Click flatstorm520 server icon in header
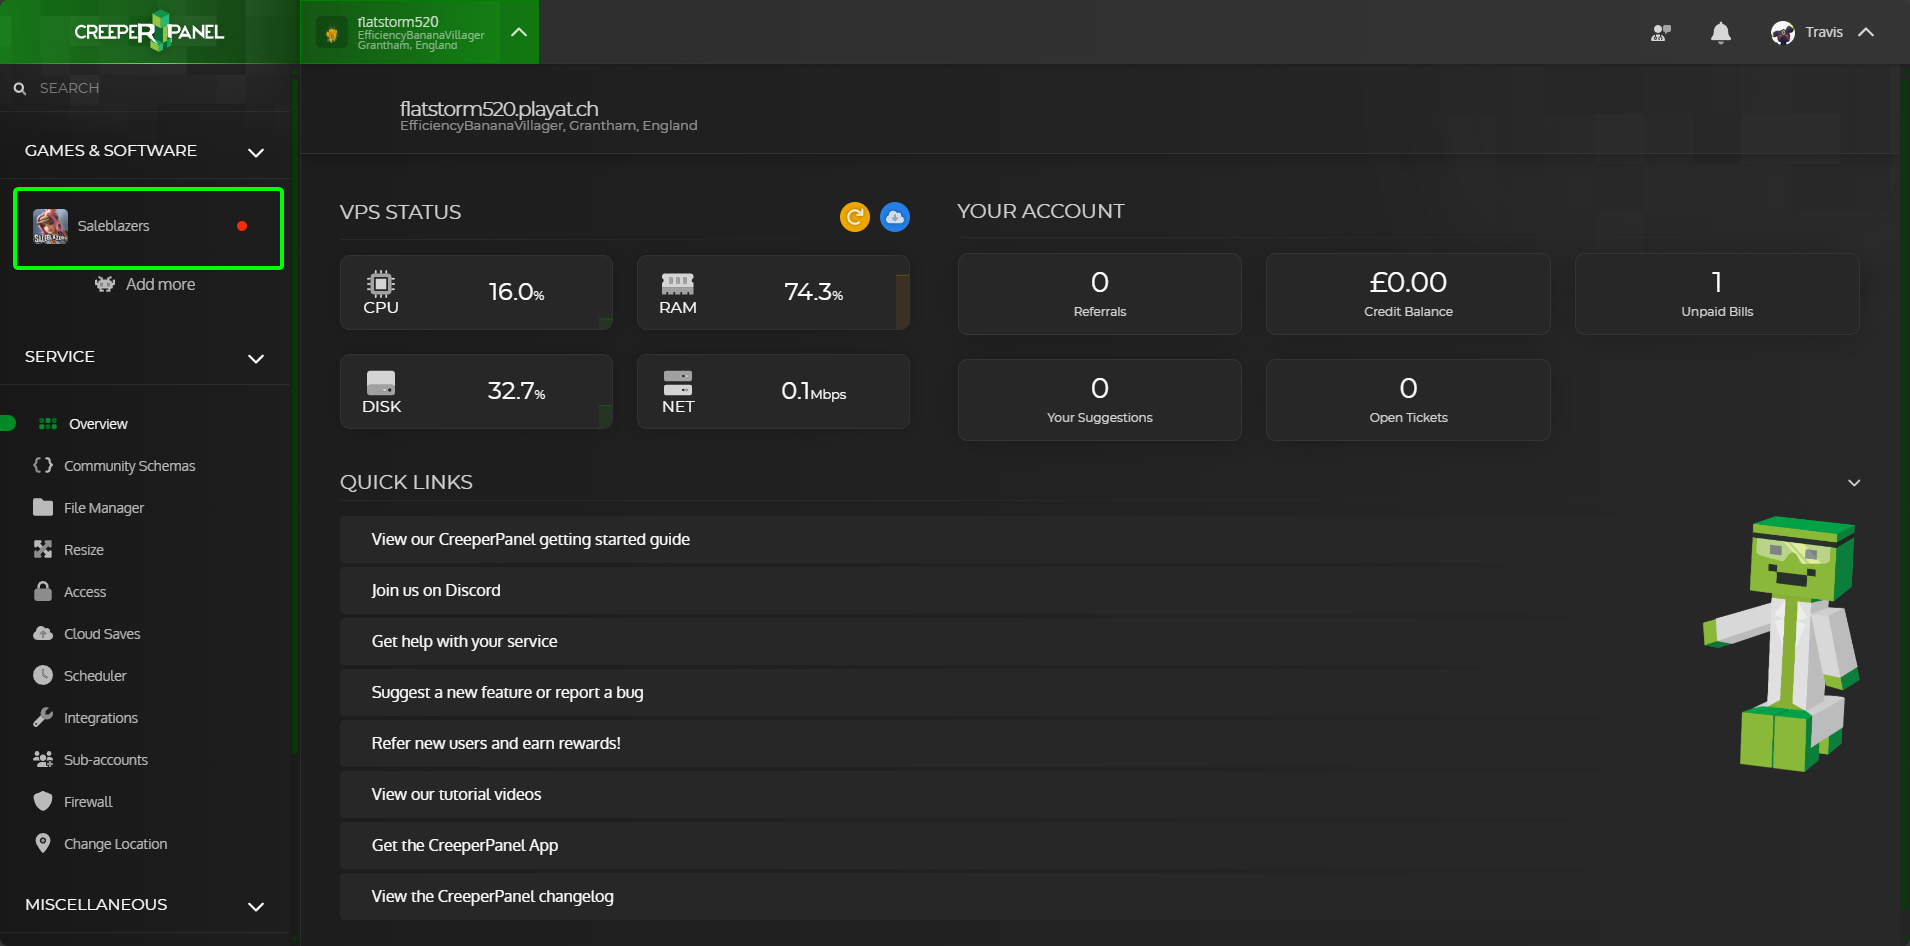1910x946 pixels. [x=332, y=33]
